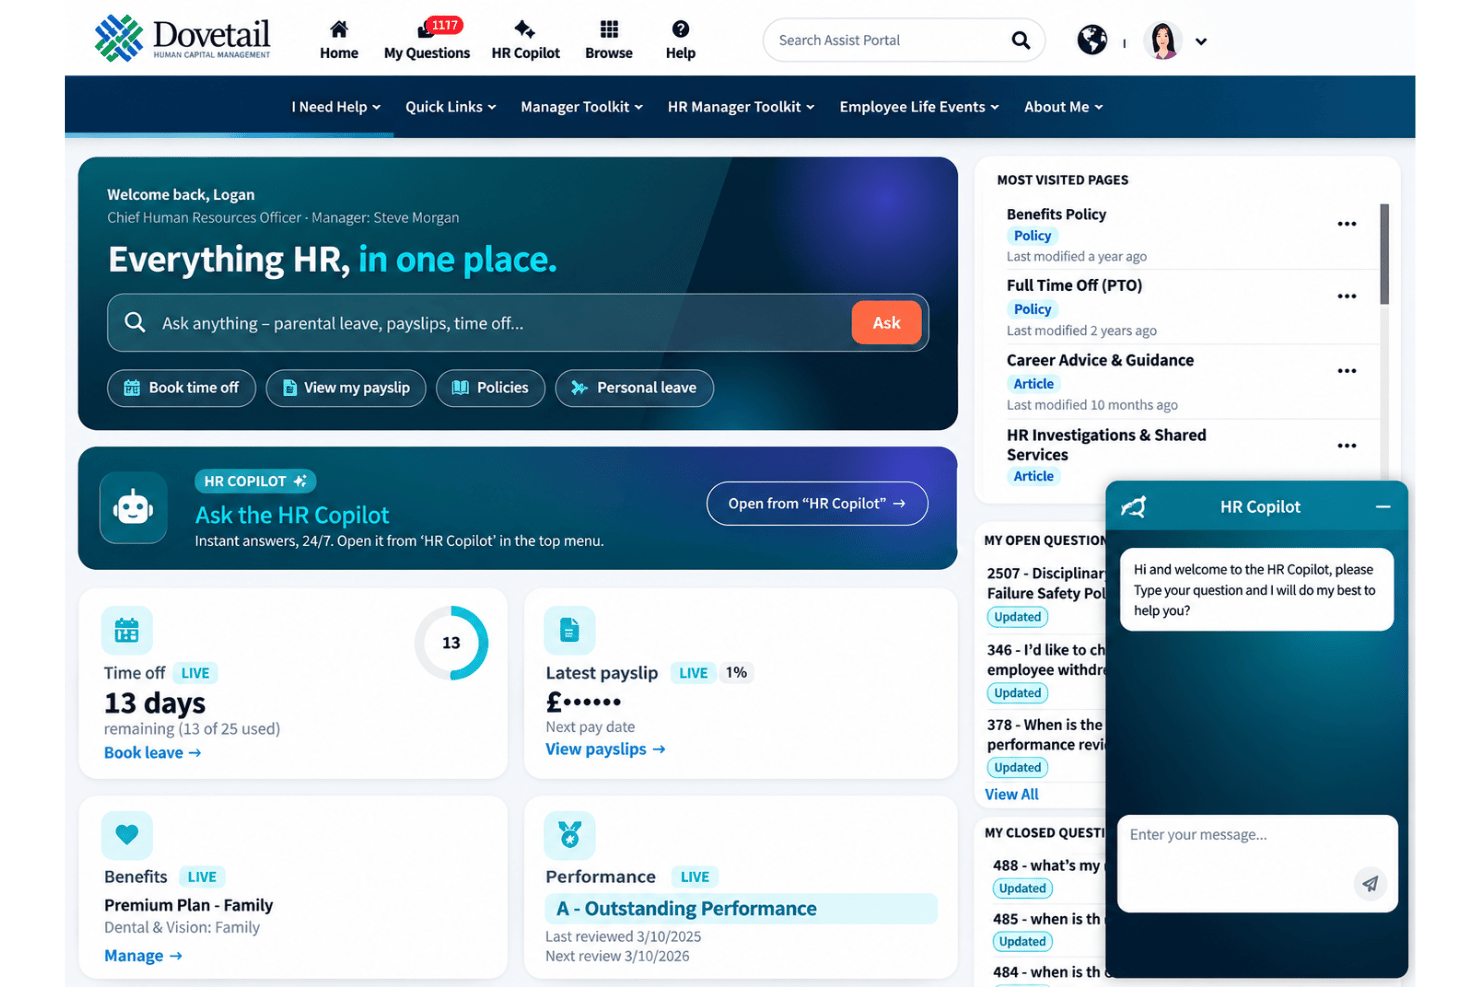Click the chat Enter your message field
Screen dimensions: 1480x987
(1257, 863)
